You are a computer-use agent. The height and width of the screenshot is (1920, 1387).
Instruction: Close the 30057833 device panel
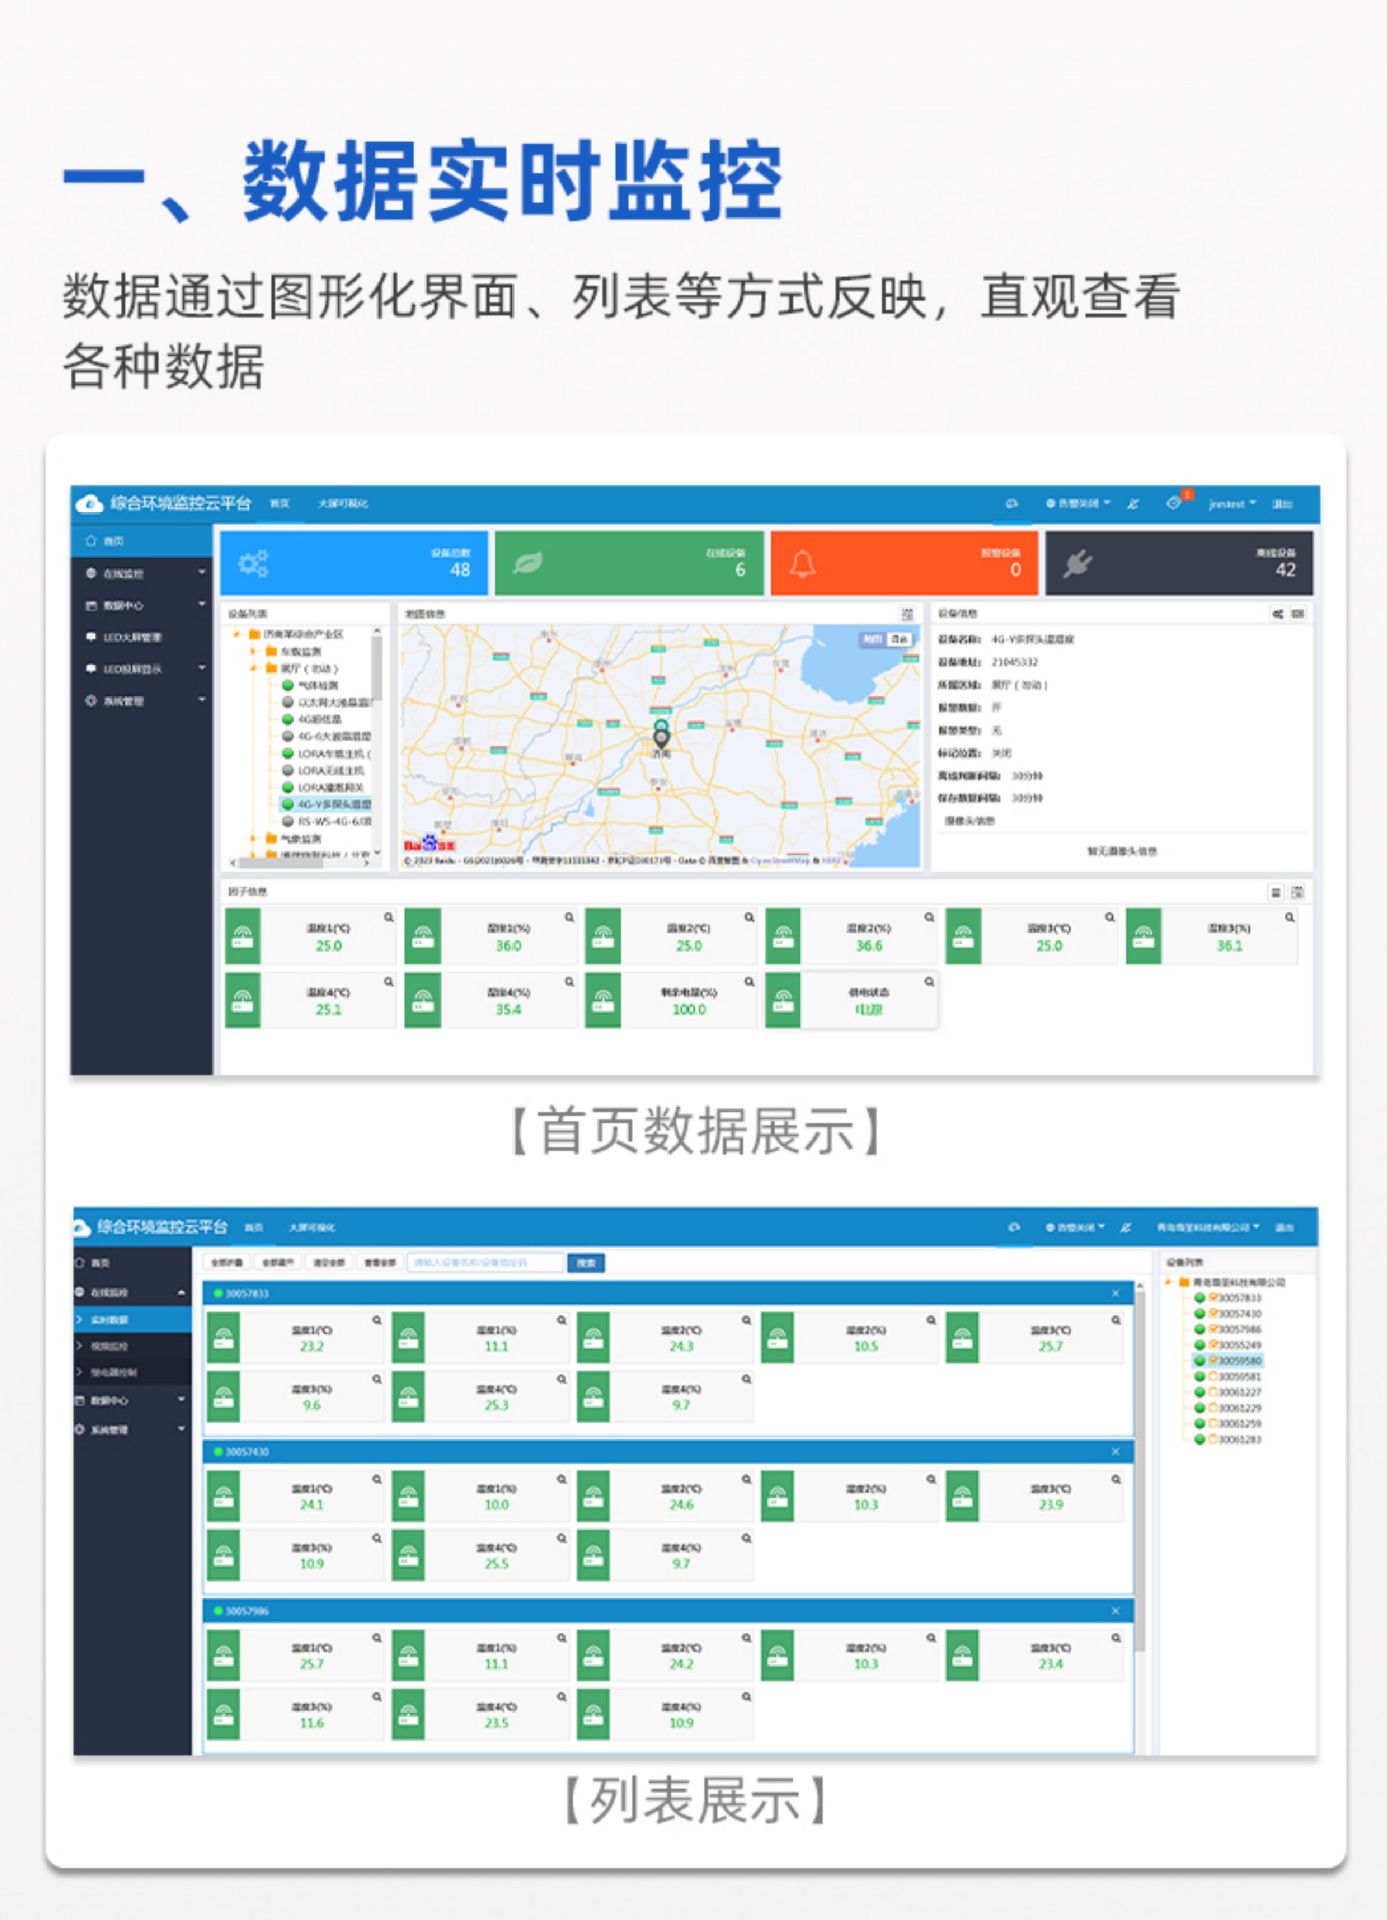(x=1116, y=1293)
